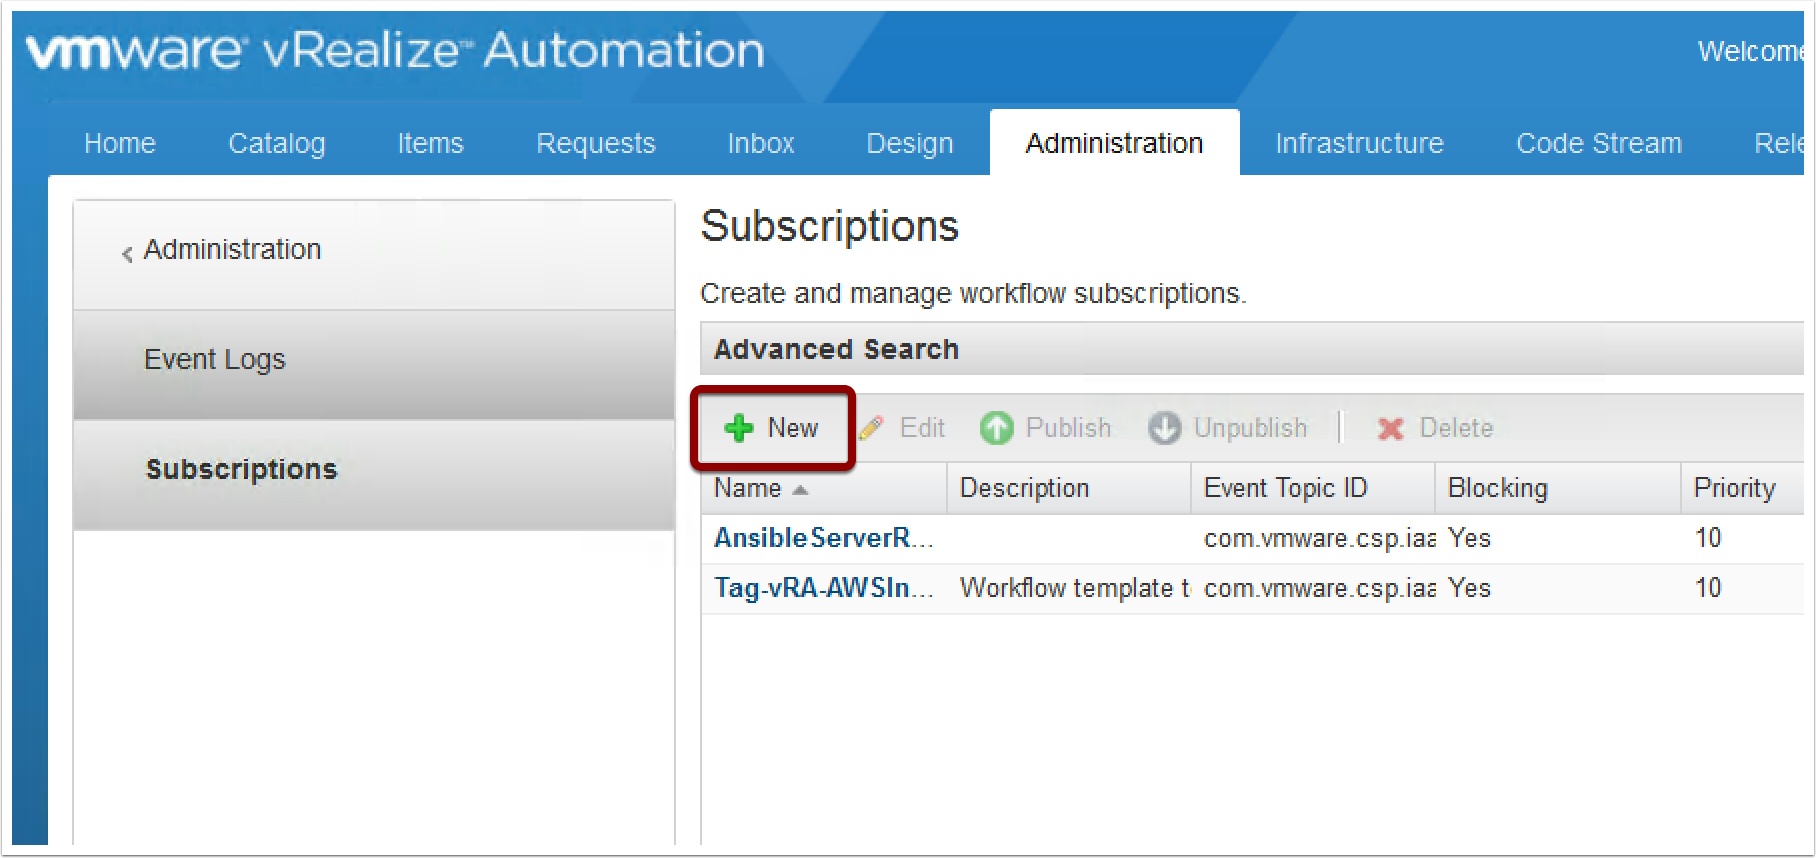Open the Tag-vRA-AWSIn... subscription link

[x=822, y=588]
